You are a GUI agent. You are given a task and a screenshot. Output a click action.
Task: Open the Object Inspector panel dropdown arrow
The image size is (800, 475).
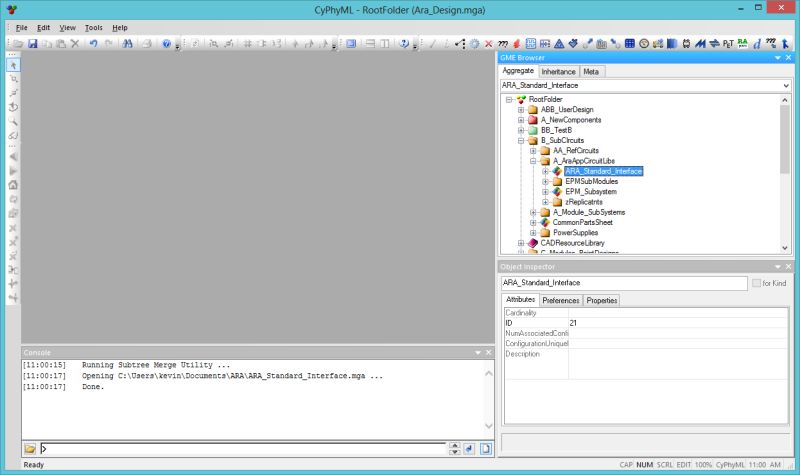pos(778,267)
